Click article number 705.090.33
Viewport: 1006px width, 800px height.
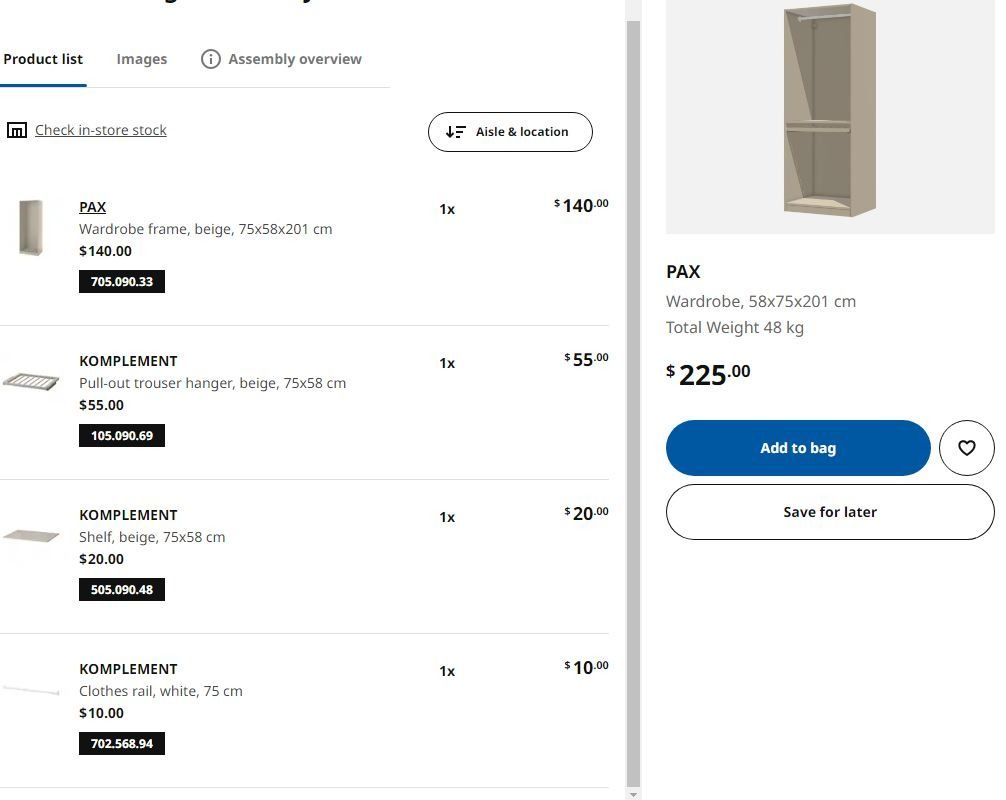point(121,281)
